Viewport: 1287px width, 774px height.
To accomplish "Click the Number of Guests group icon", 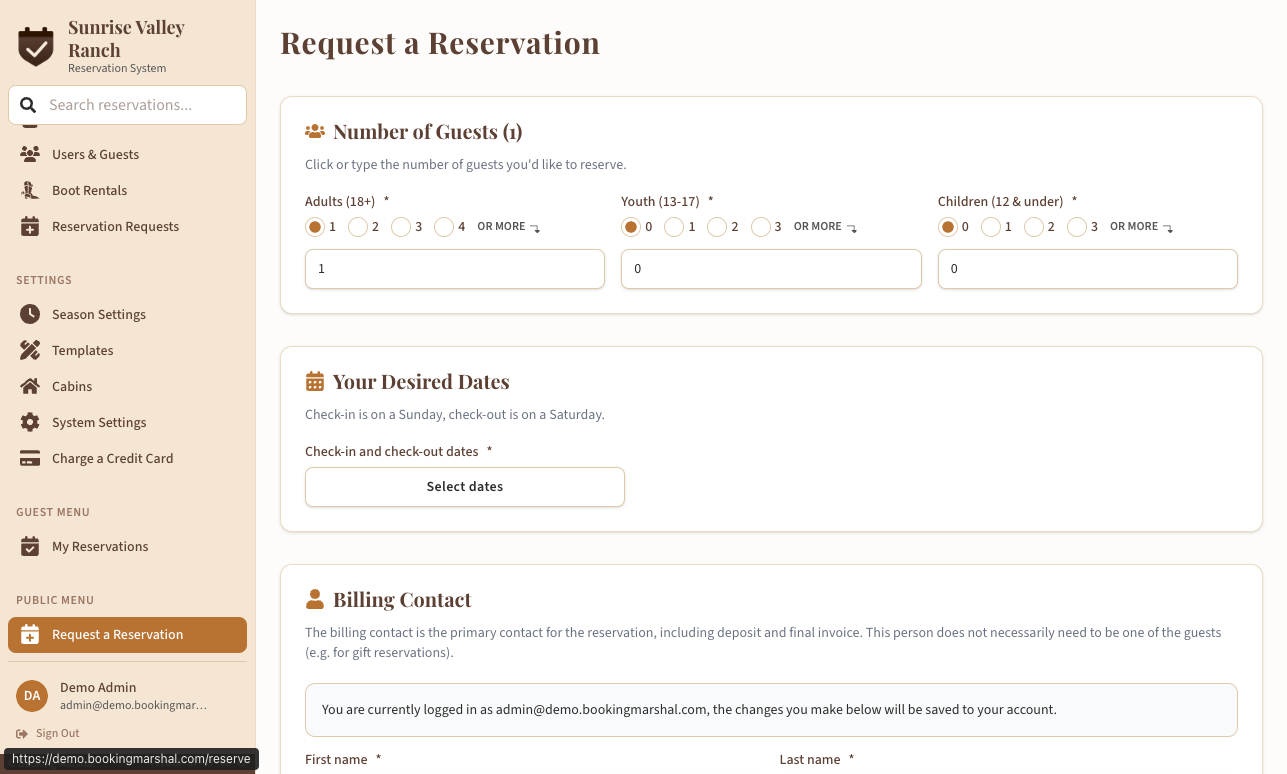I will coord(315,131).
